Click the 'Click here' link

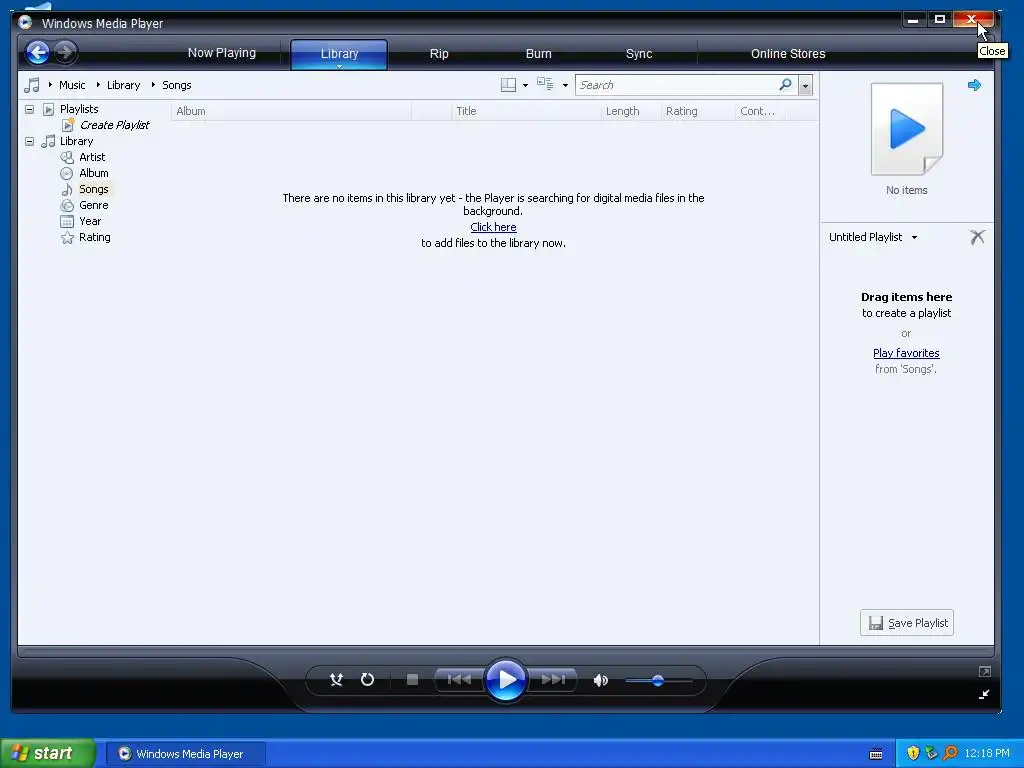(493, 227)
